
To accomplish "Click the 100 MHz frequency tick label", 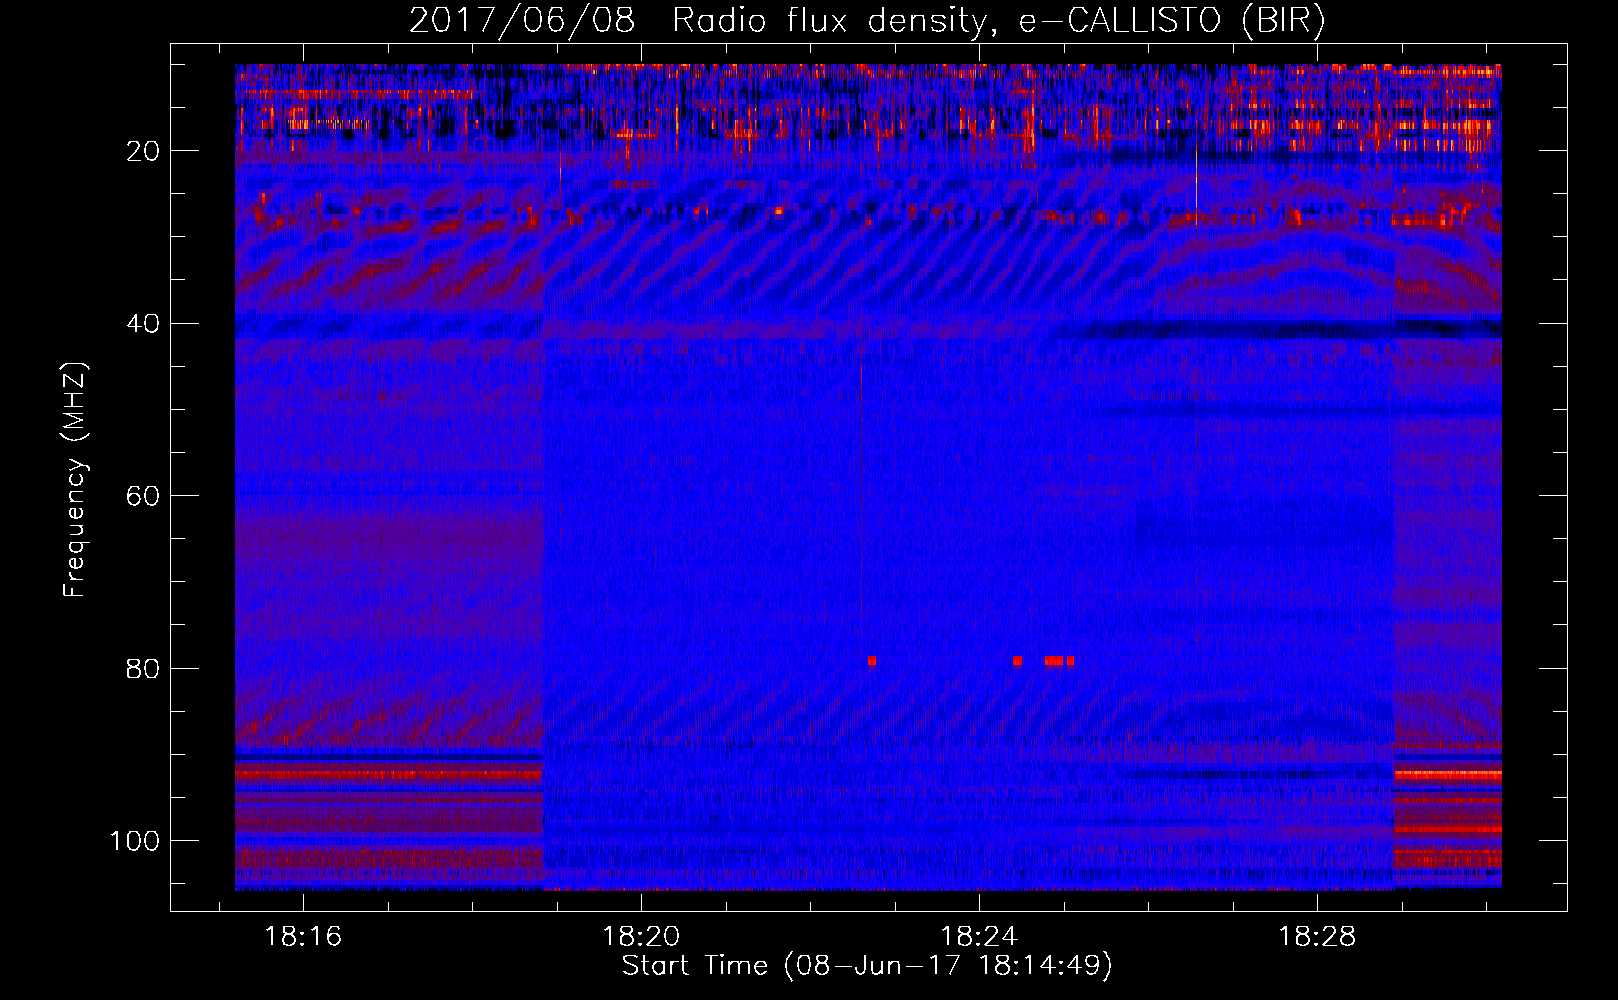I will click(135, 841).
